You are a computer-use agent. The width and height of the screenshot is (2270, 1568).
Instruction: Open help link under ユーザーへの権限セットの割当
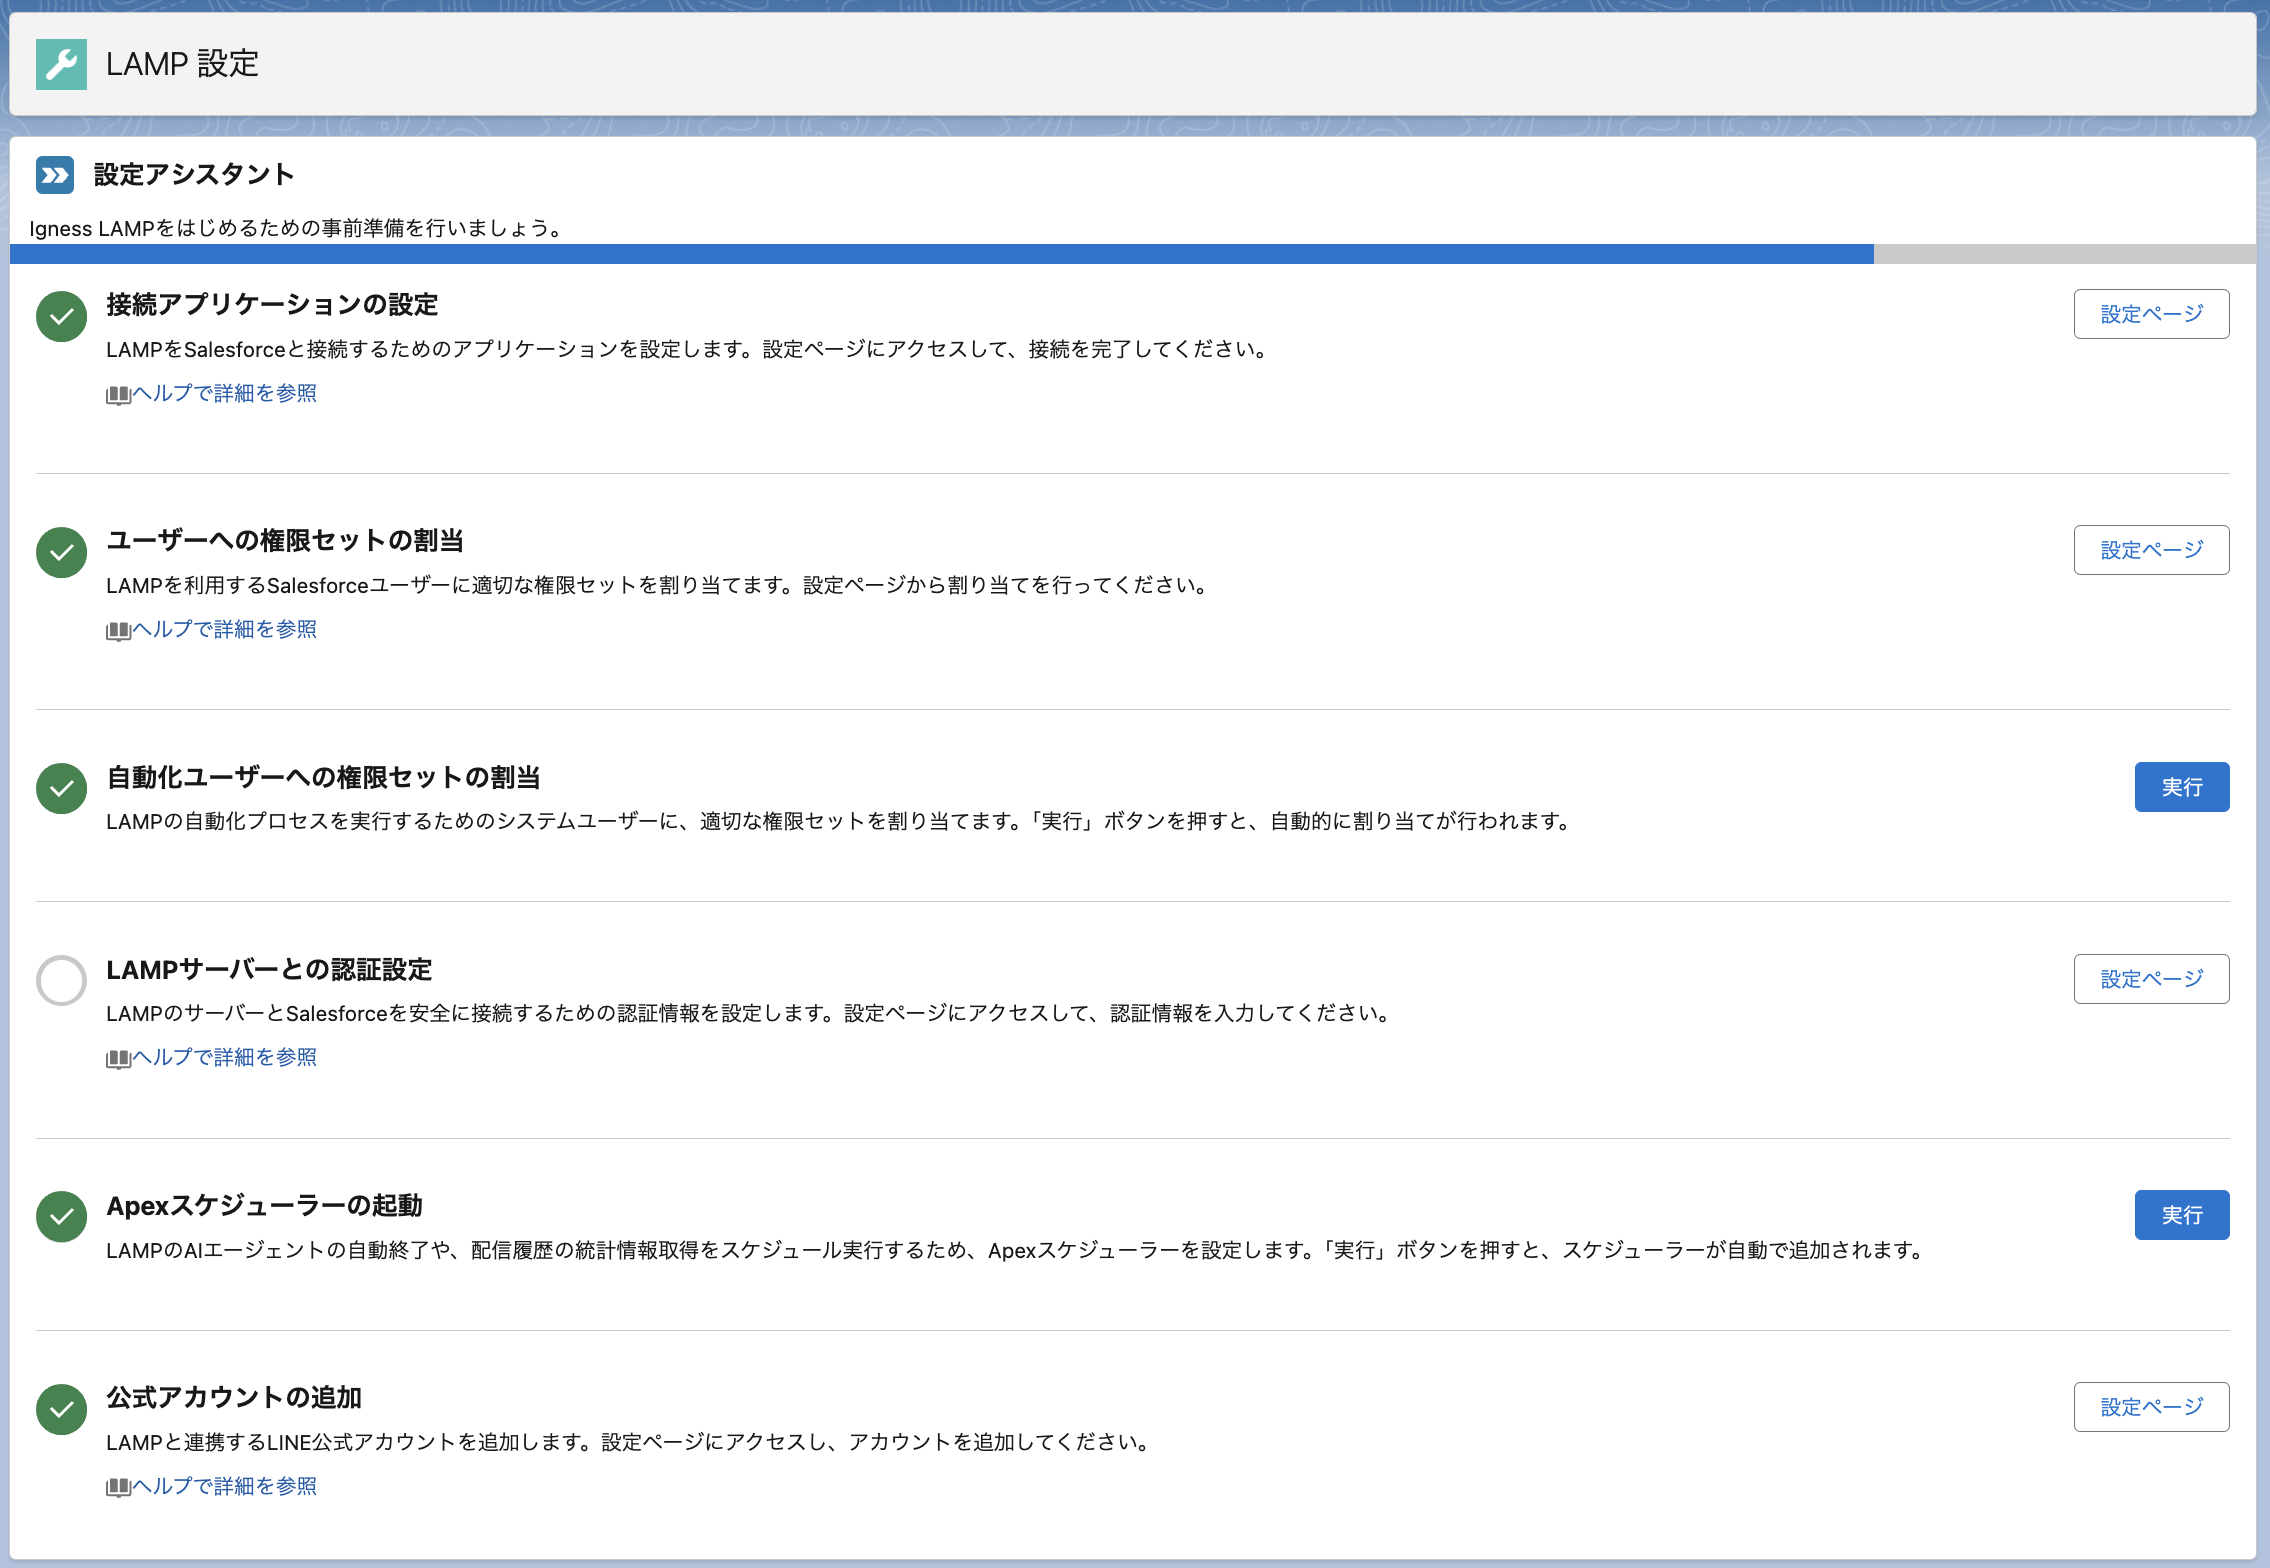pyautogui.click(x=224, y=629)
